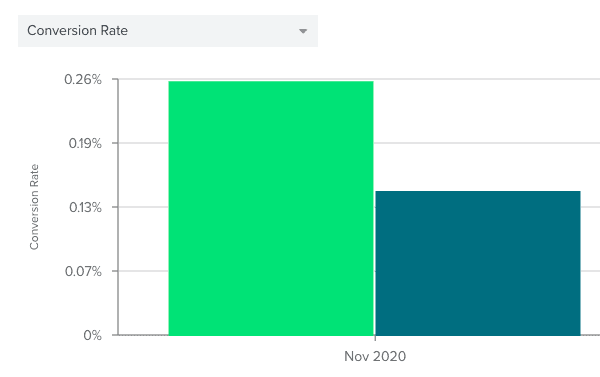Select the green bar for Nov 2020
The height and width of the screenshot is (377, 600).
click(271, 208)
